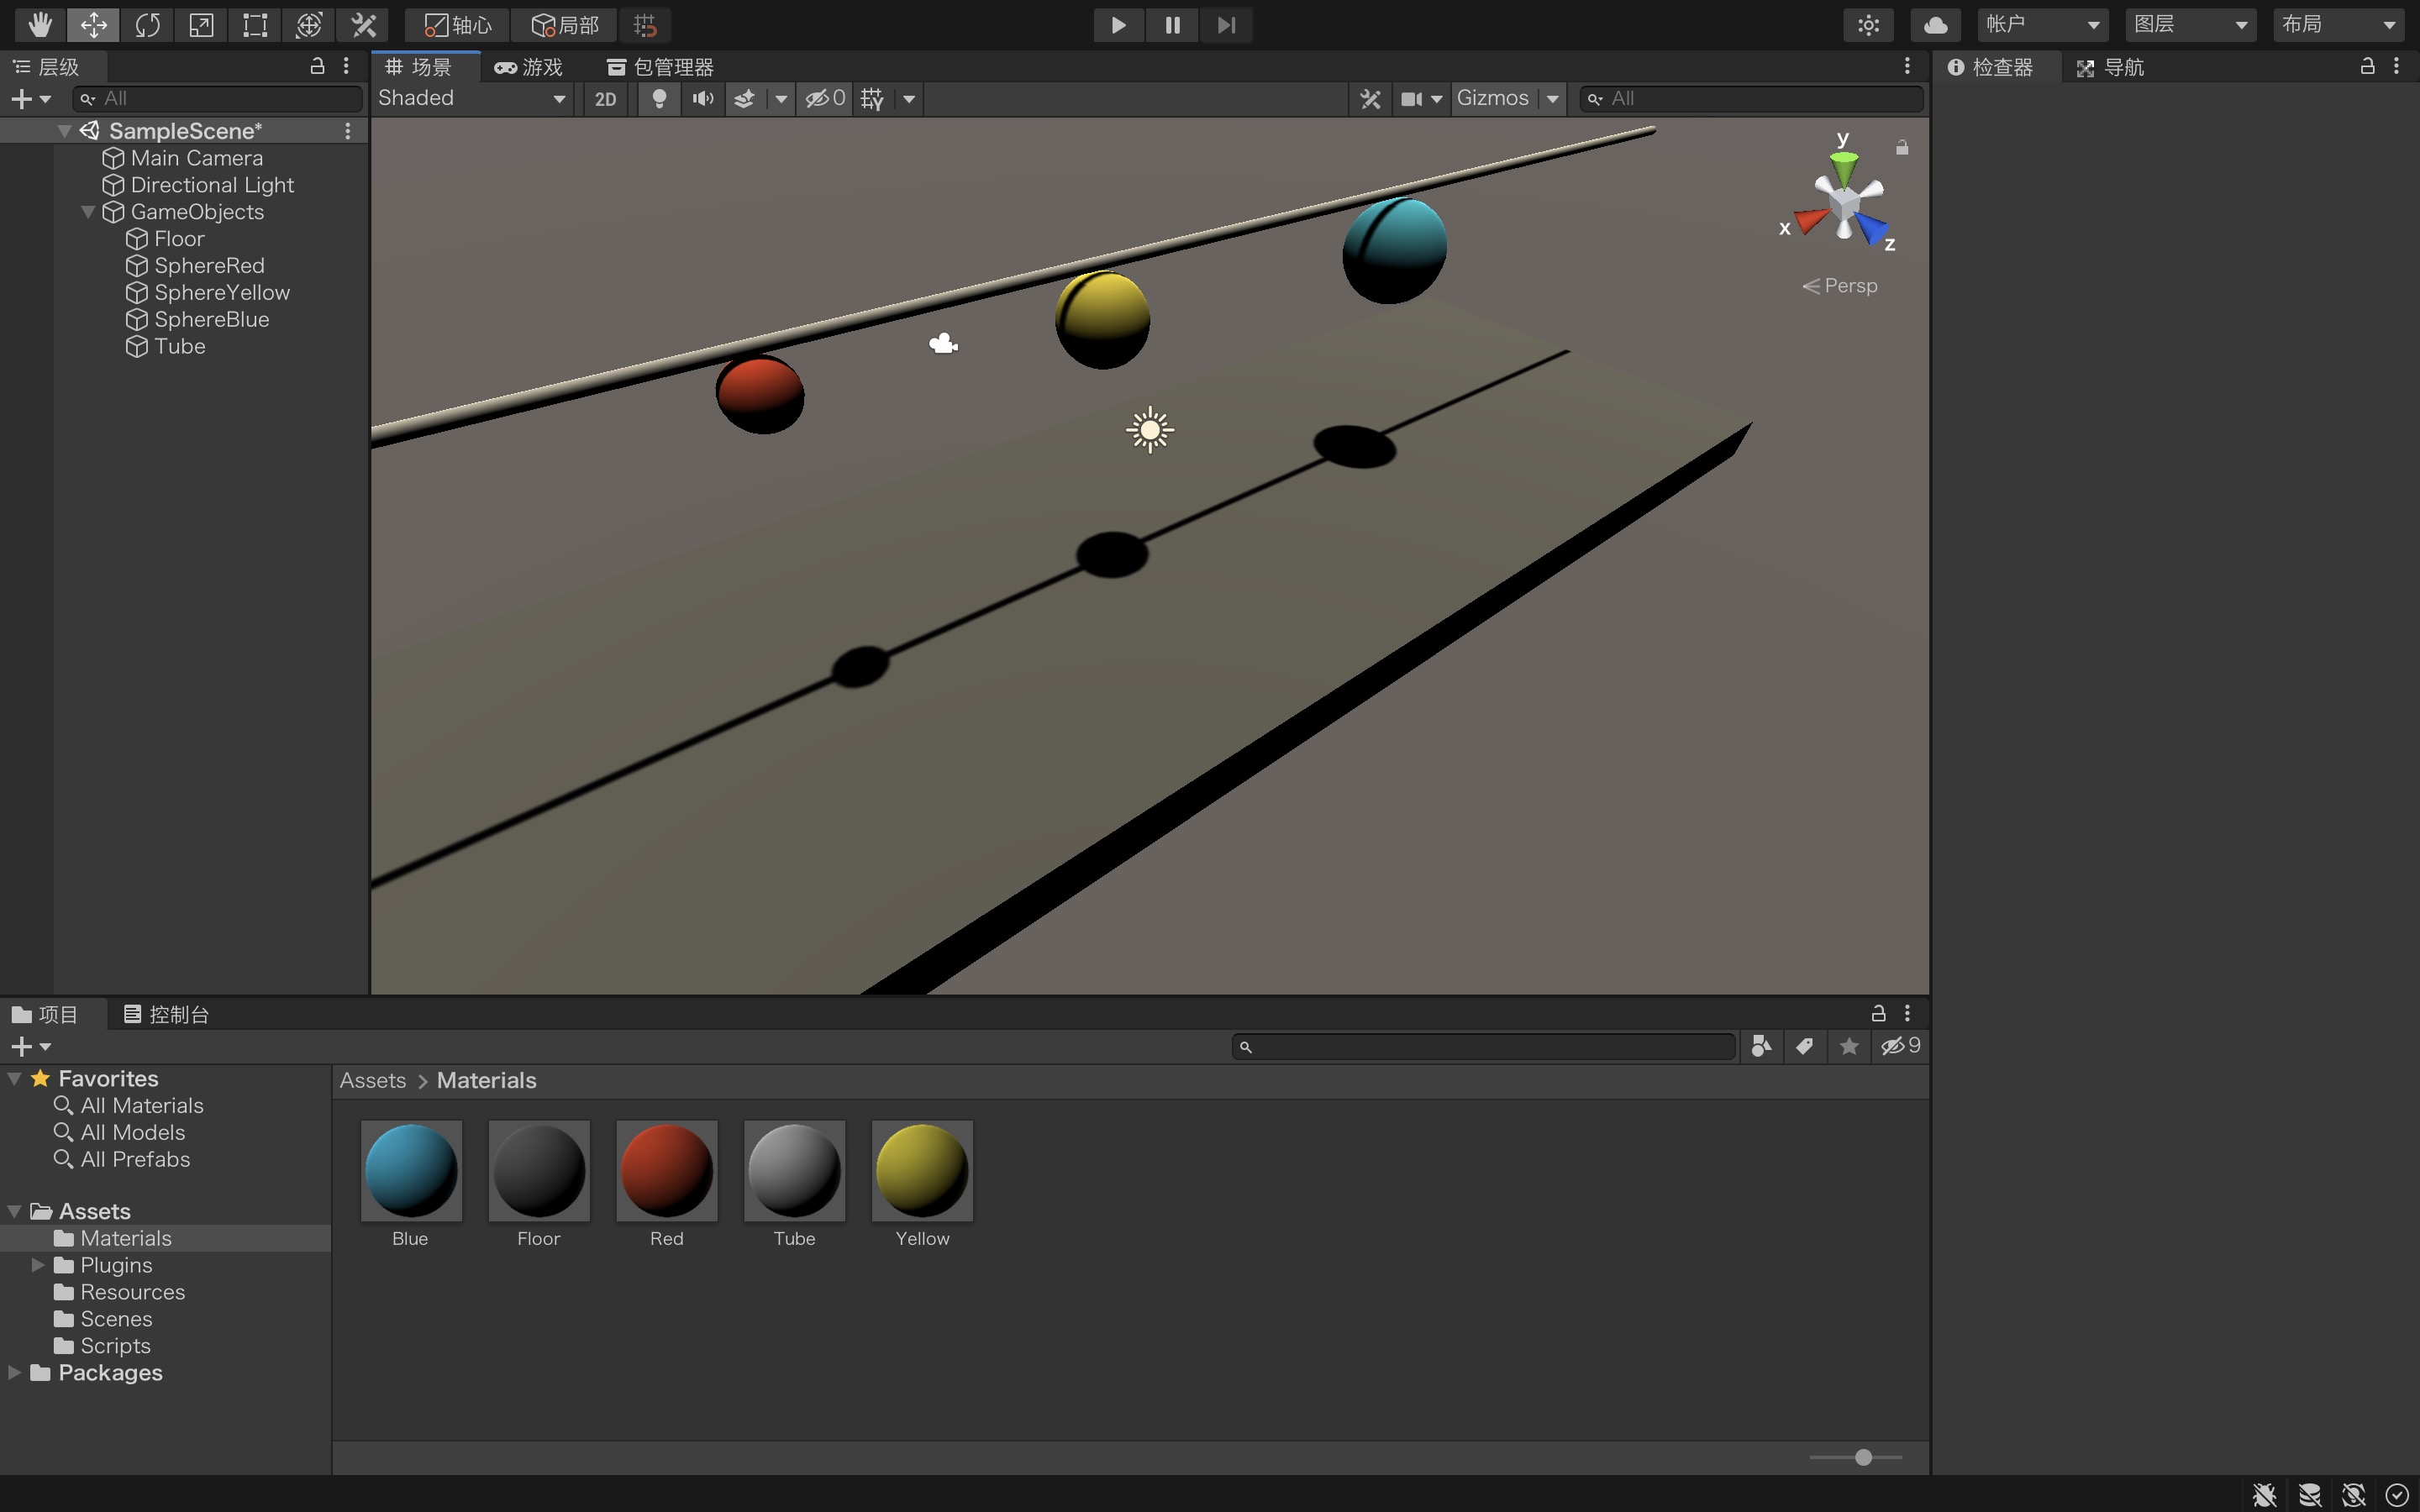
Task: Open the 布局 layout dropdown
Action: [x=2338, y=24]
